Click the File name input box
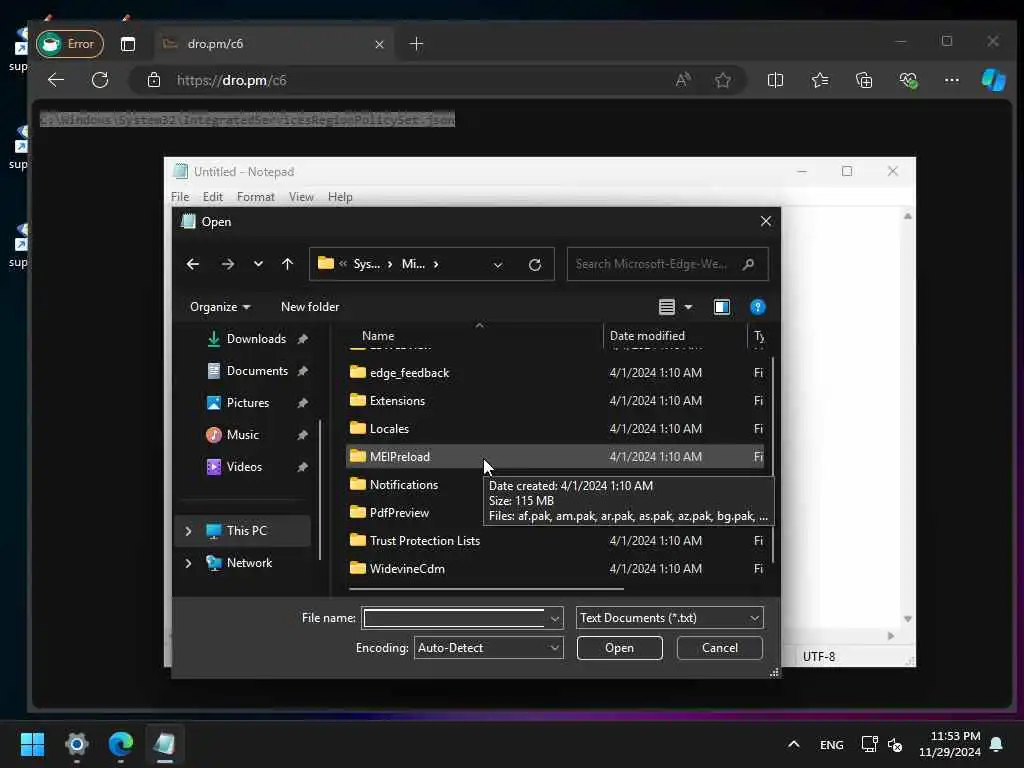Viewport: 1024px width, 768px height. tap(455, 618)
